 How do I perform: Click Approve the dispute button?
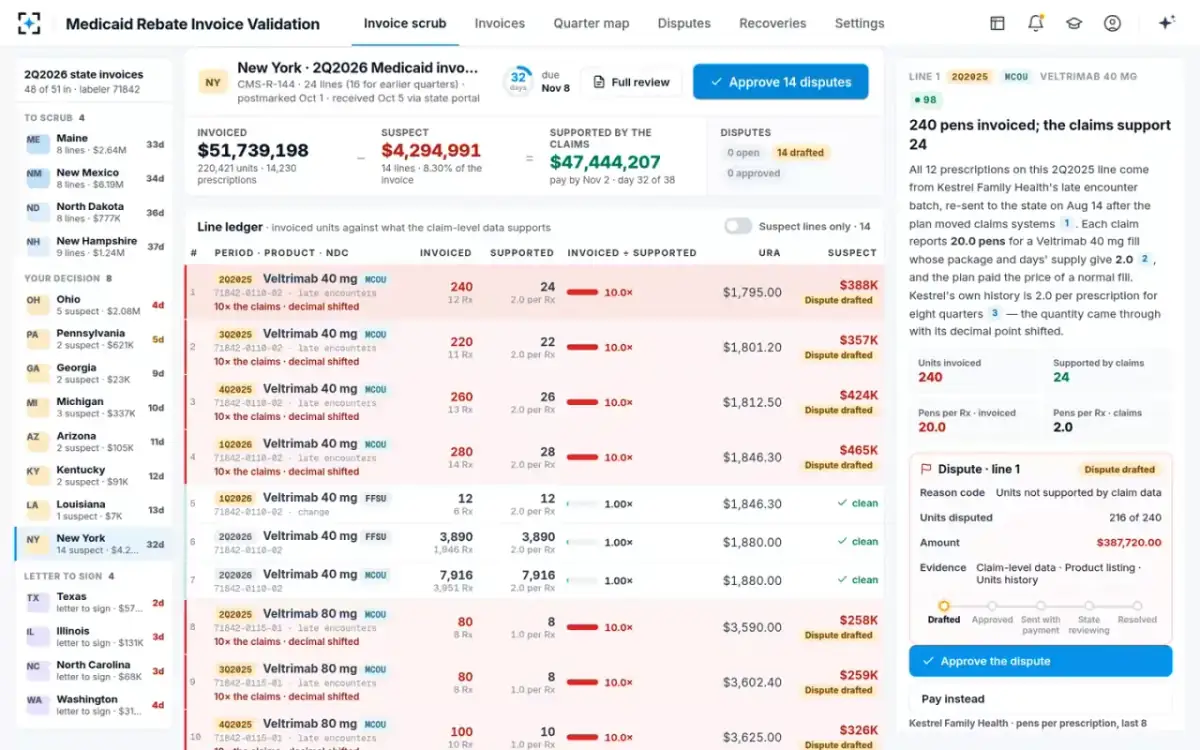(x=1040, y=661)
